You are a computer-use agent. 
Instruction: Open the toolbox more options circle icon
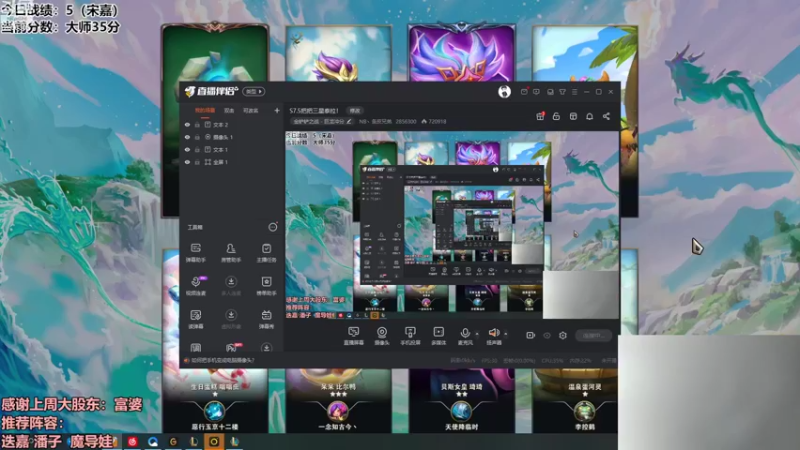pyautogui.click(x=272, y=227)
